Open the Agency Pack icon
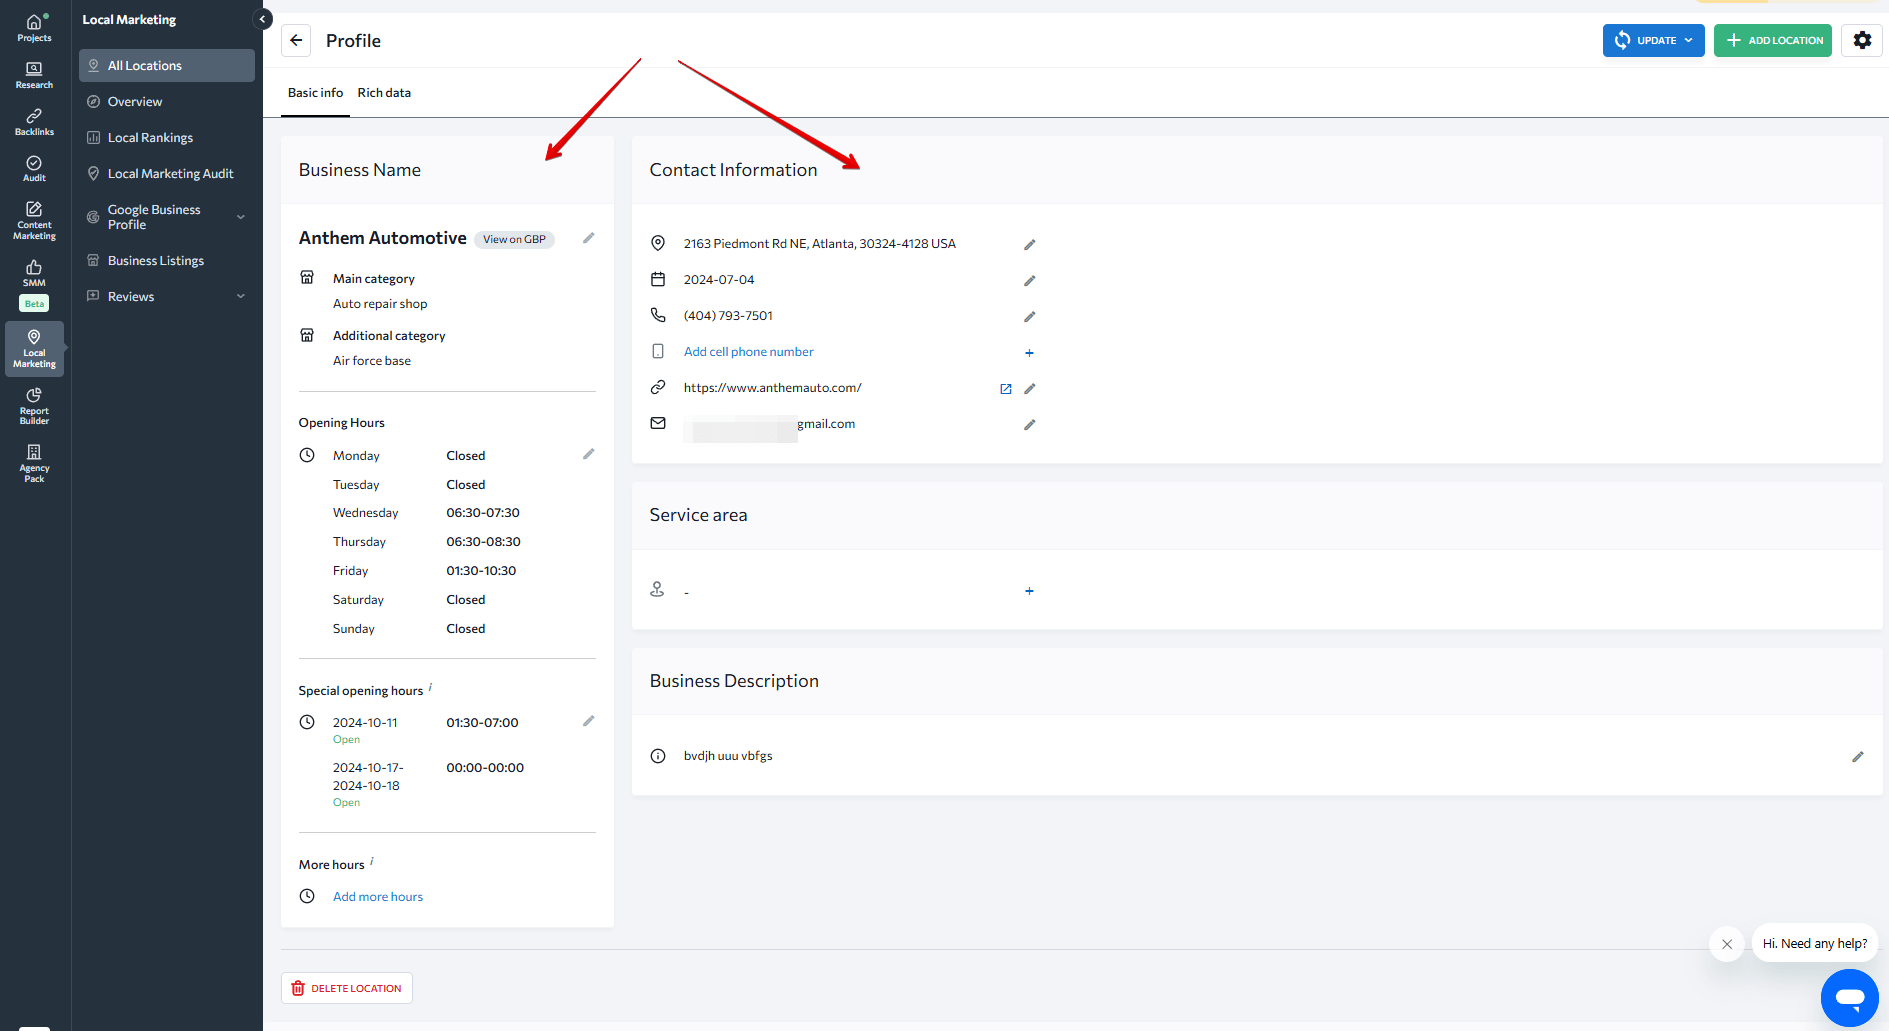The width and height of the screenshot is (1889, 1031). (34, 463)
